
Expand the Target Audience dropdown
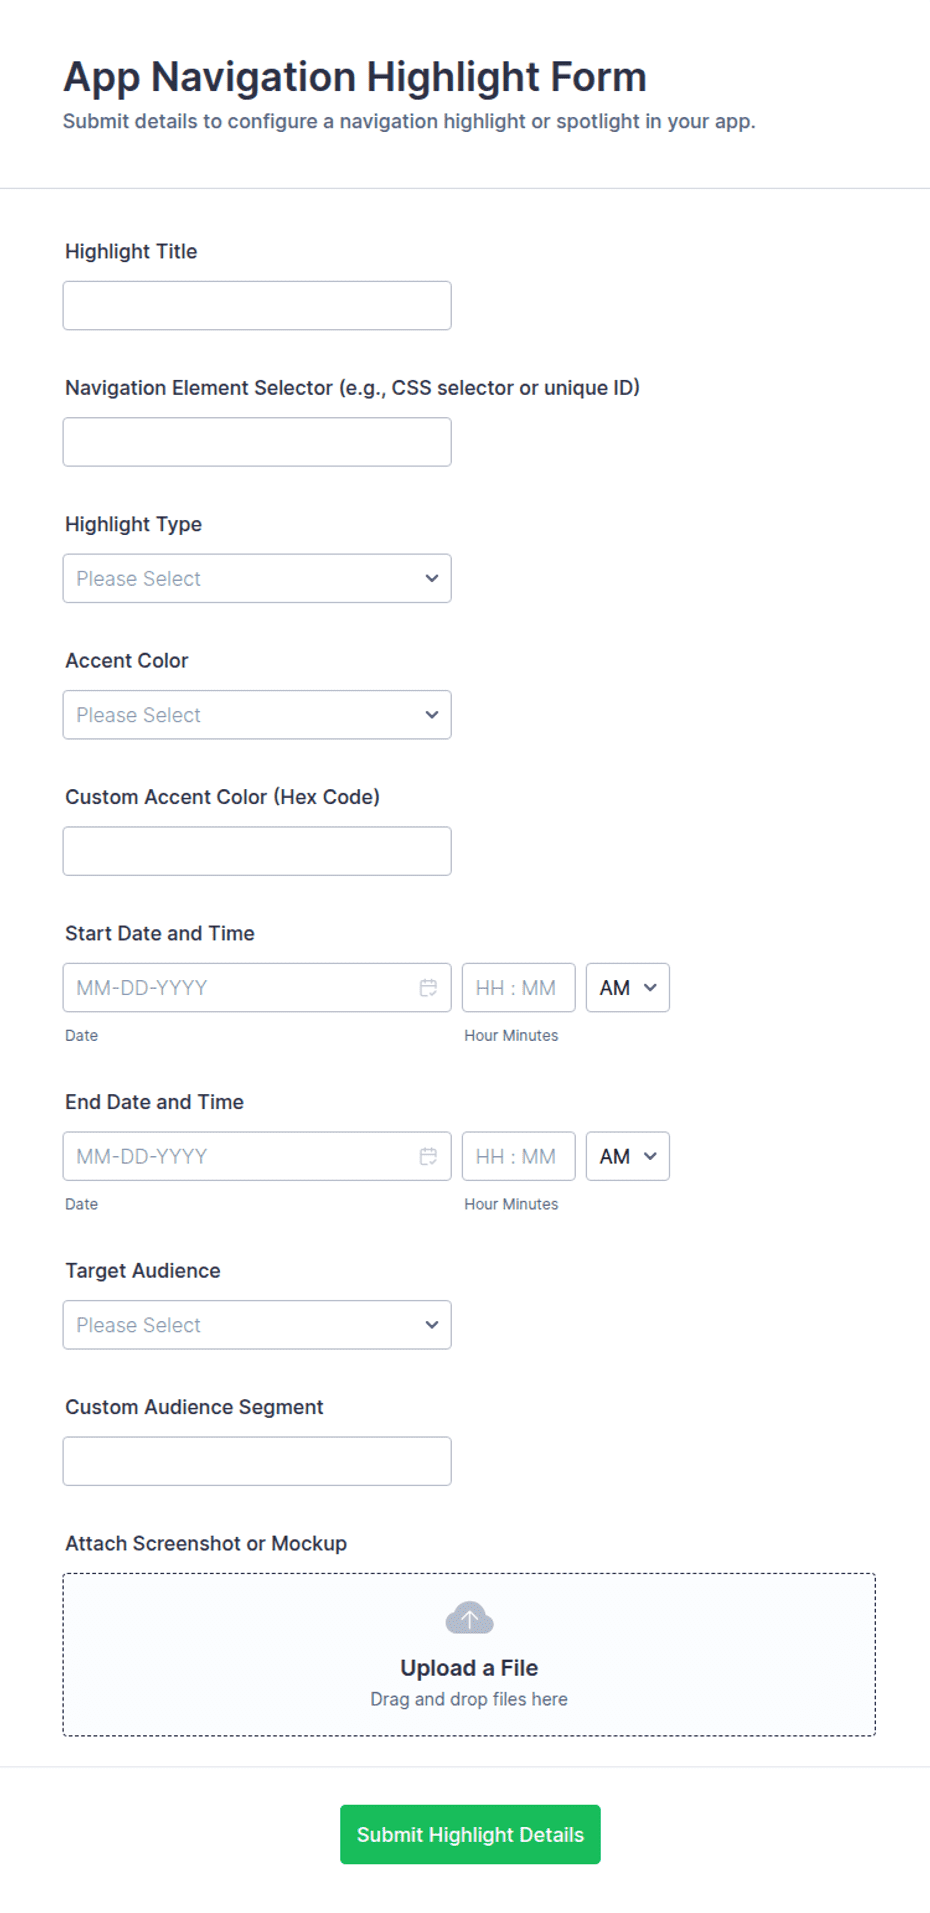257,1325
